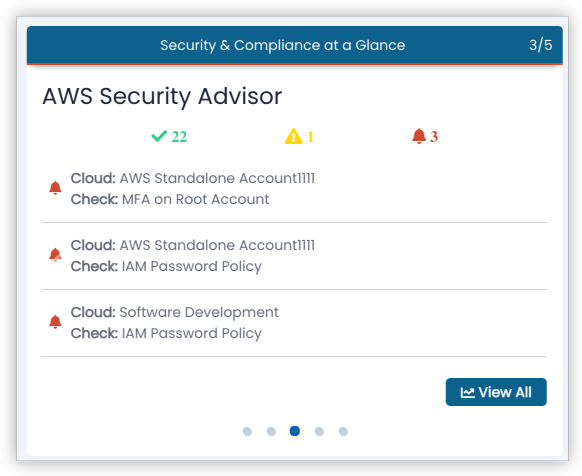Click the green checkmark passed checks icon
The height and width of the screenshot is (476, 582).
159,136
